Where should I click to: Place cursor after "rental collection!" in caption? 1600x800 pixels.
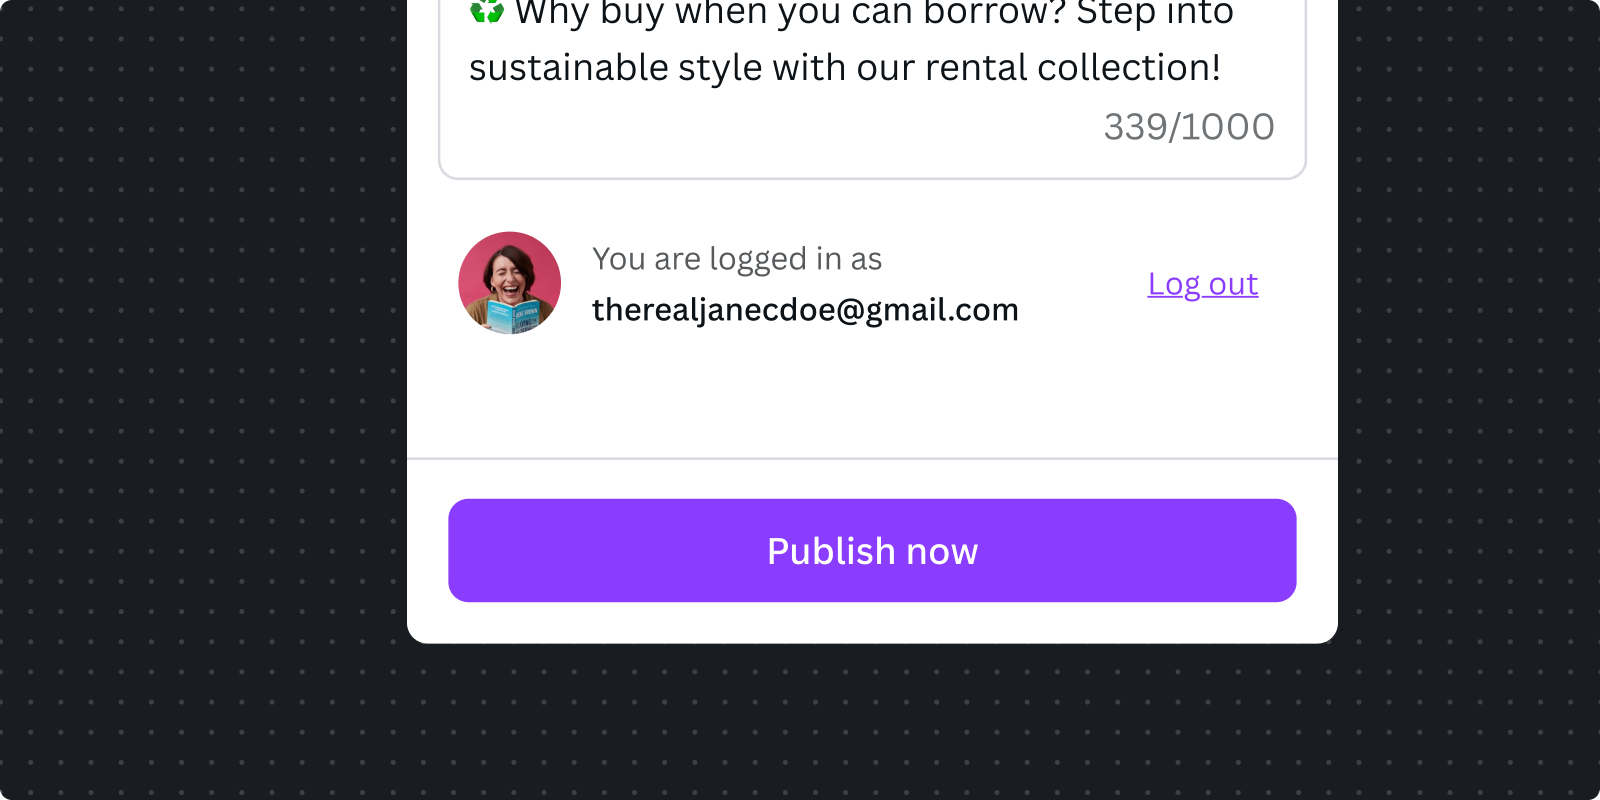click(1223, 68)
